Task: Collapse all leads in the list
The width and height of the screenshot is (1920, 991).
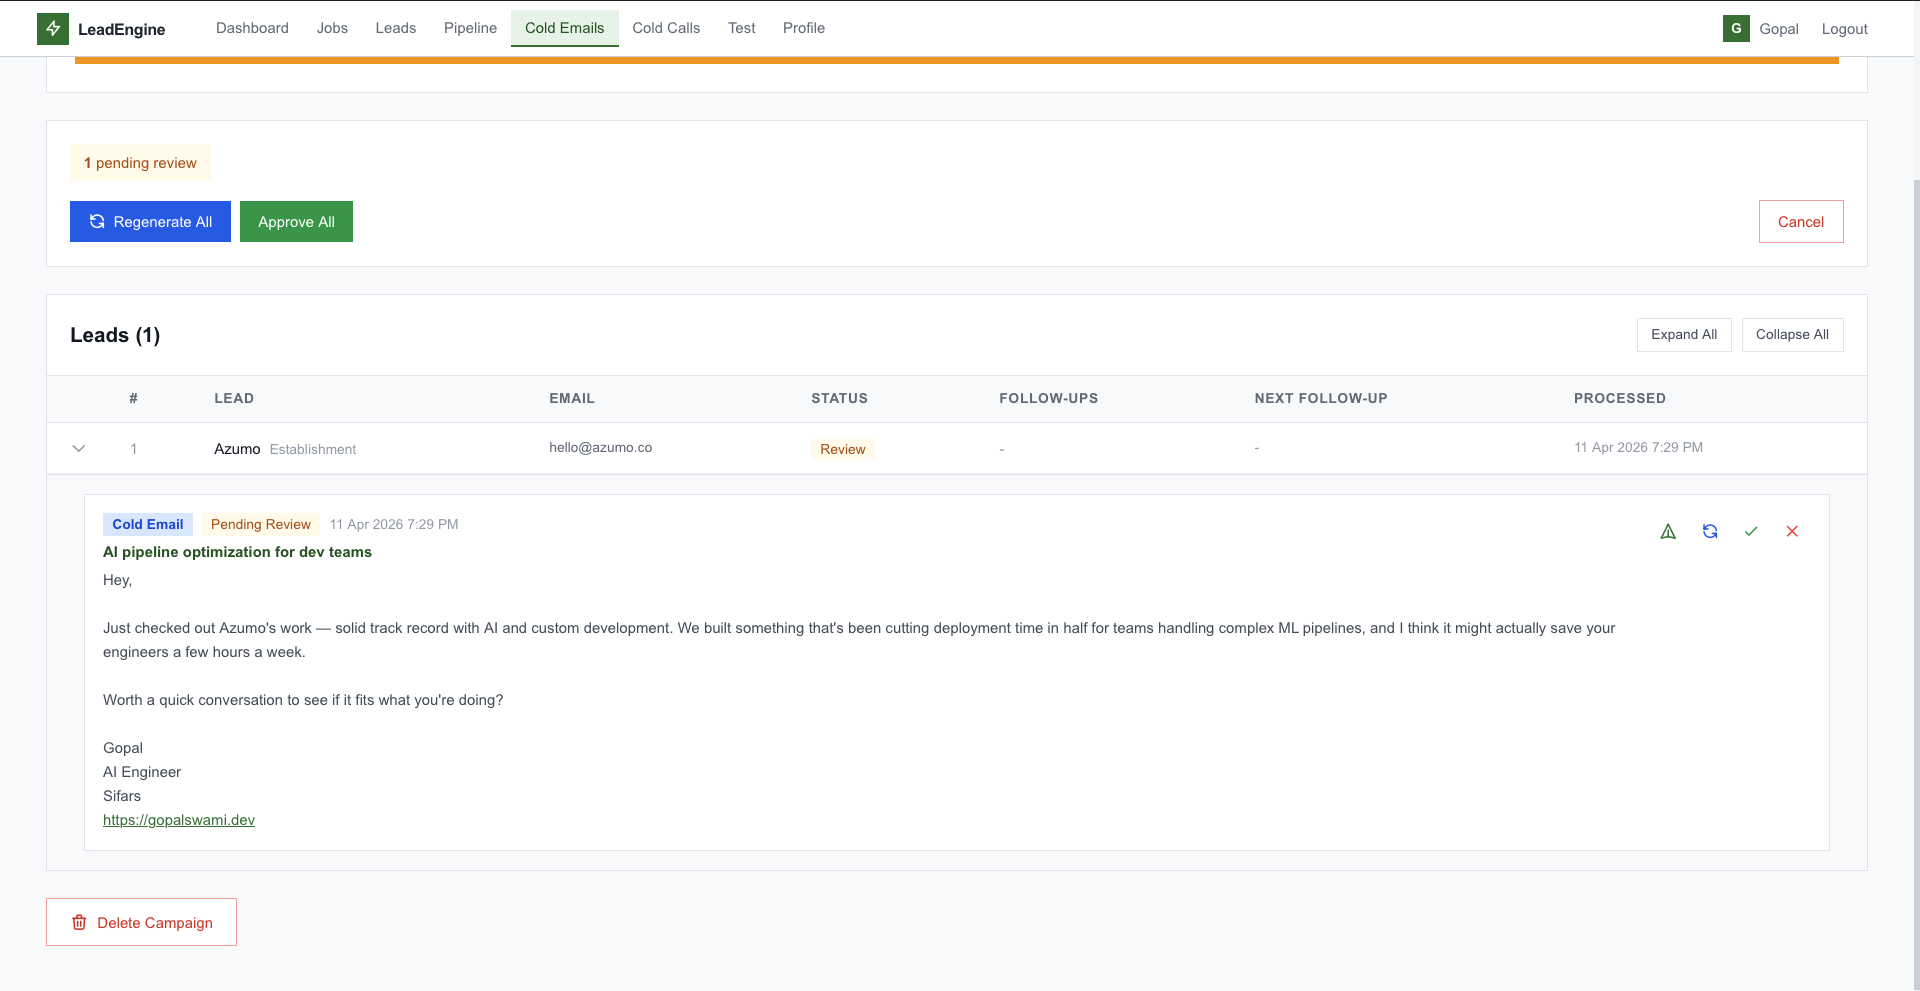Action: (x=1791, y=335)
